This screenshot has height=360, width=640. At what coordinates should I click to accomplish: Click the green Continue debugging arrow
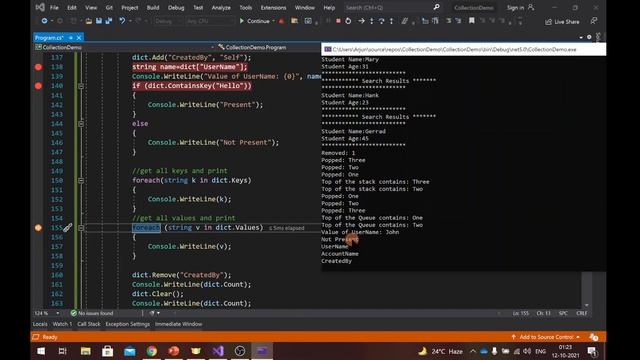242,21
